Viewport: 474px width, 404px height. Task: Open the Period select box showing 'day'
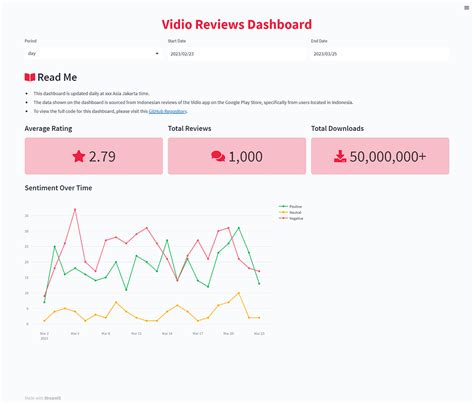click(93, 54)
